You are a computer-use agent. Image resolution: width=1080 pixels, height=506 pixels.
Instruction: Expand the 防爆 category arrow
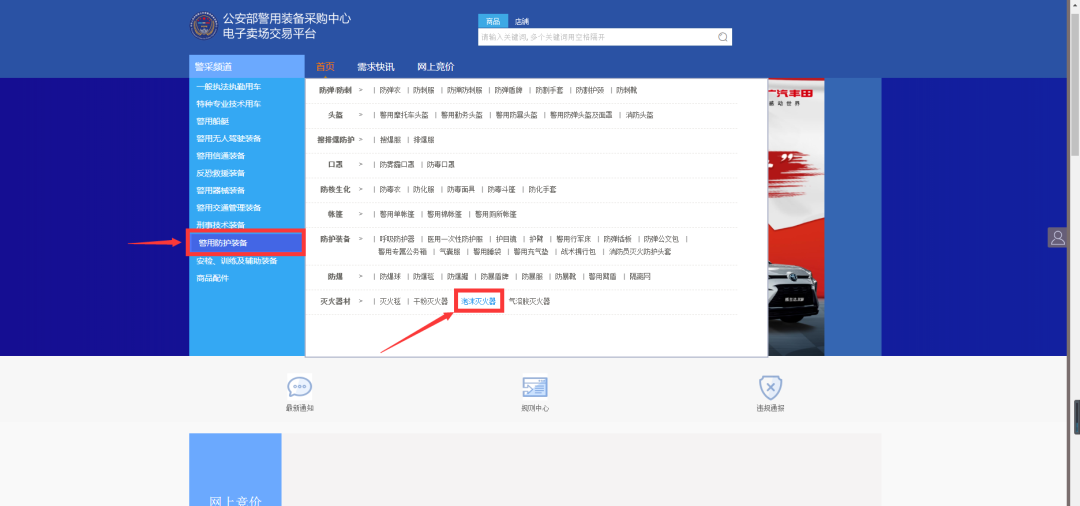coord(361,276)
